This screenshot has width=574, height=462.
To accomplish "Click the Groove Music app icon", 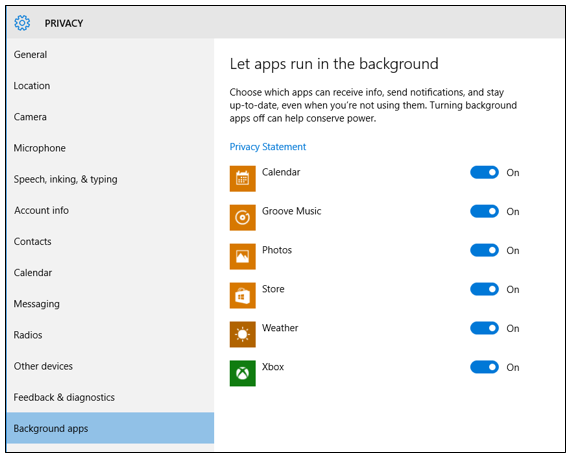I will coord(242,217).
